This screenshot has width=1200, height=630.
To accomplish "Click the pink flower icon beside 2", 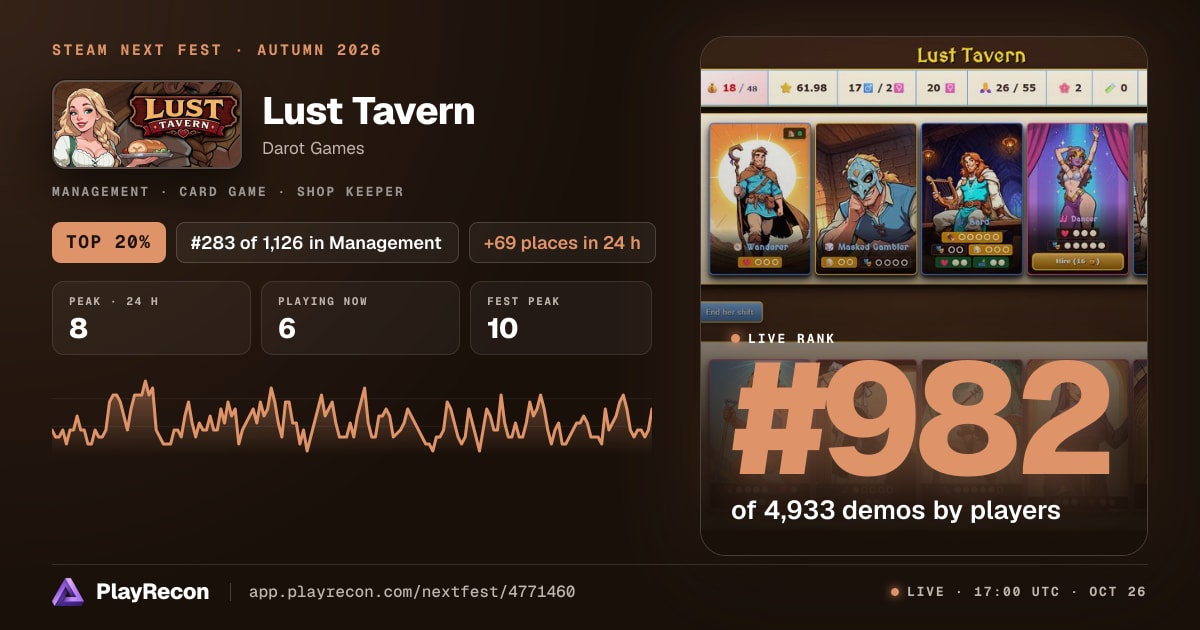I will (x=1064, y=88).
